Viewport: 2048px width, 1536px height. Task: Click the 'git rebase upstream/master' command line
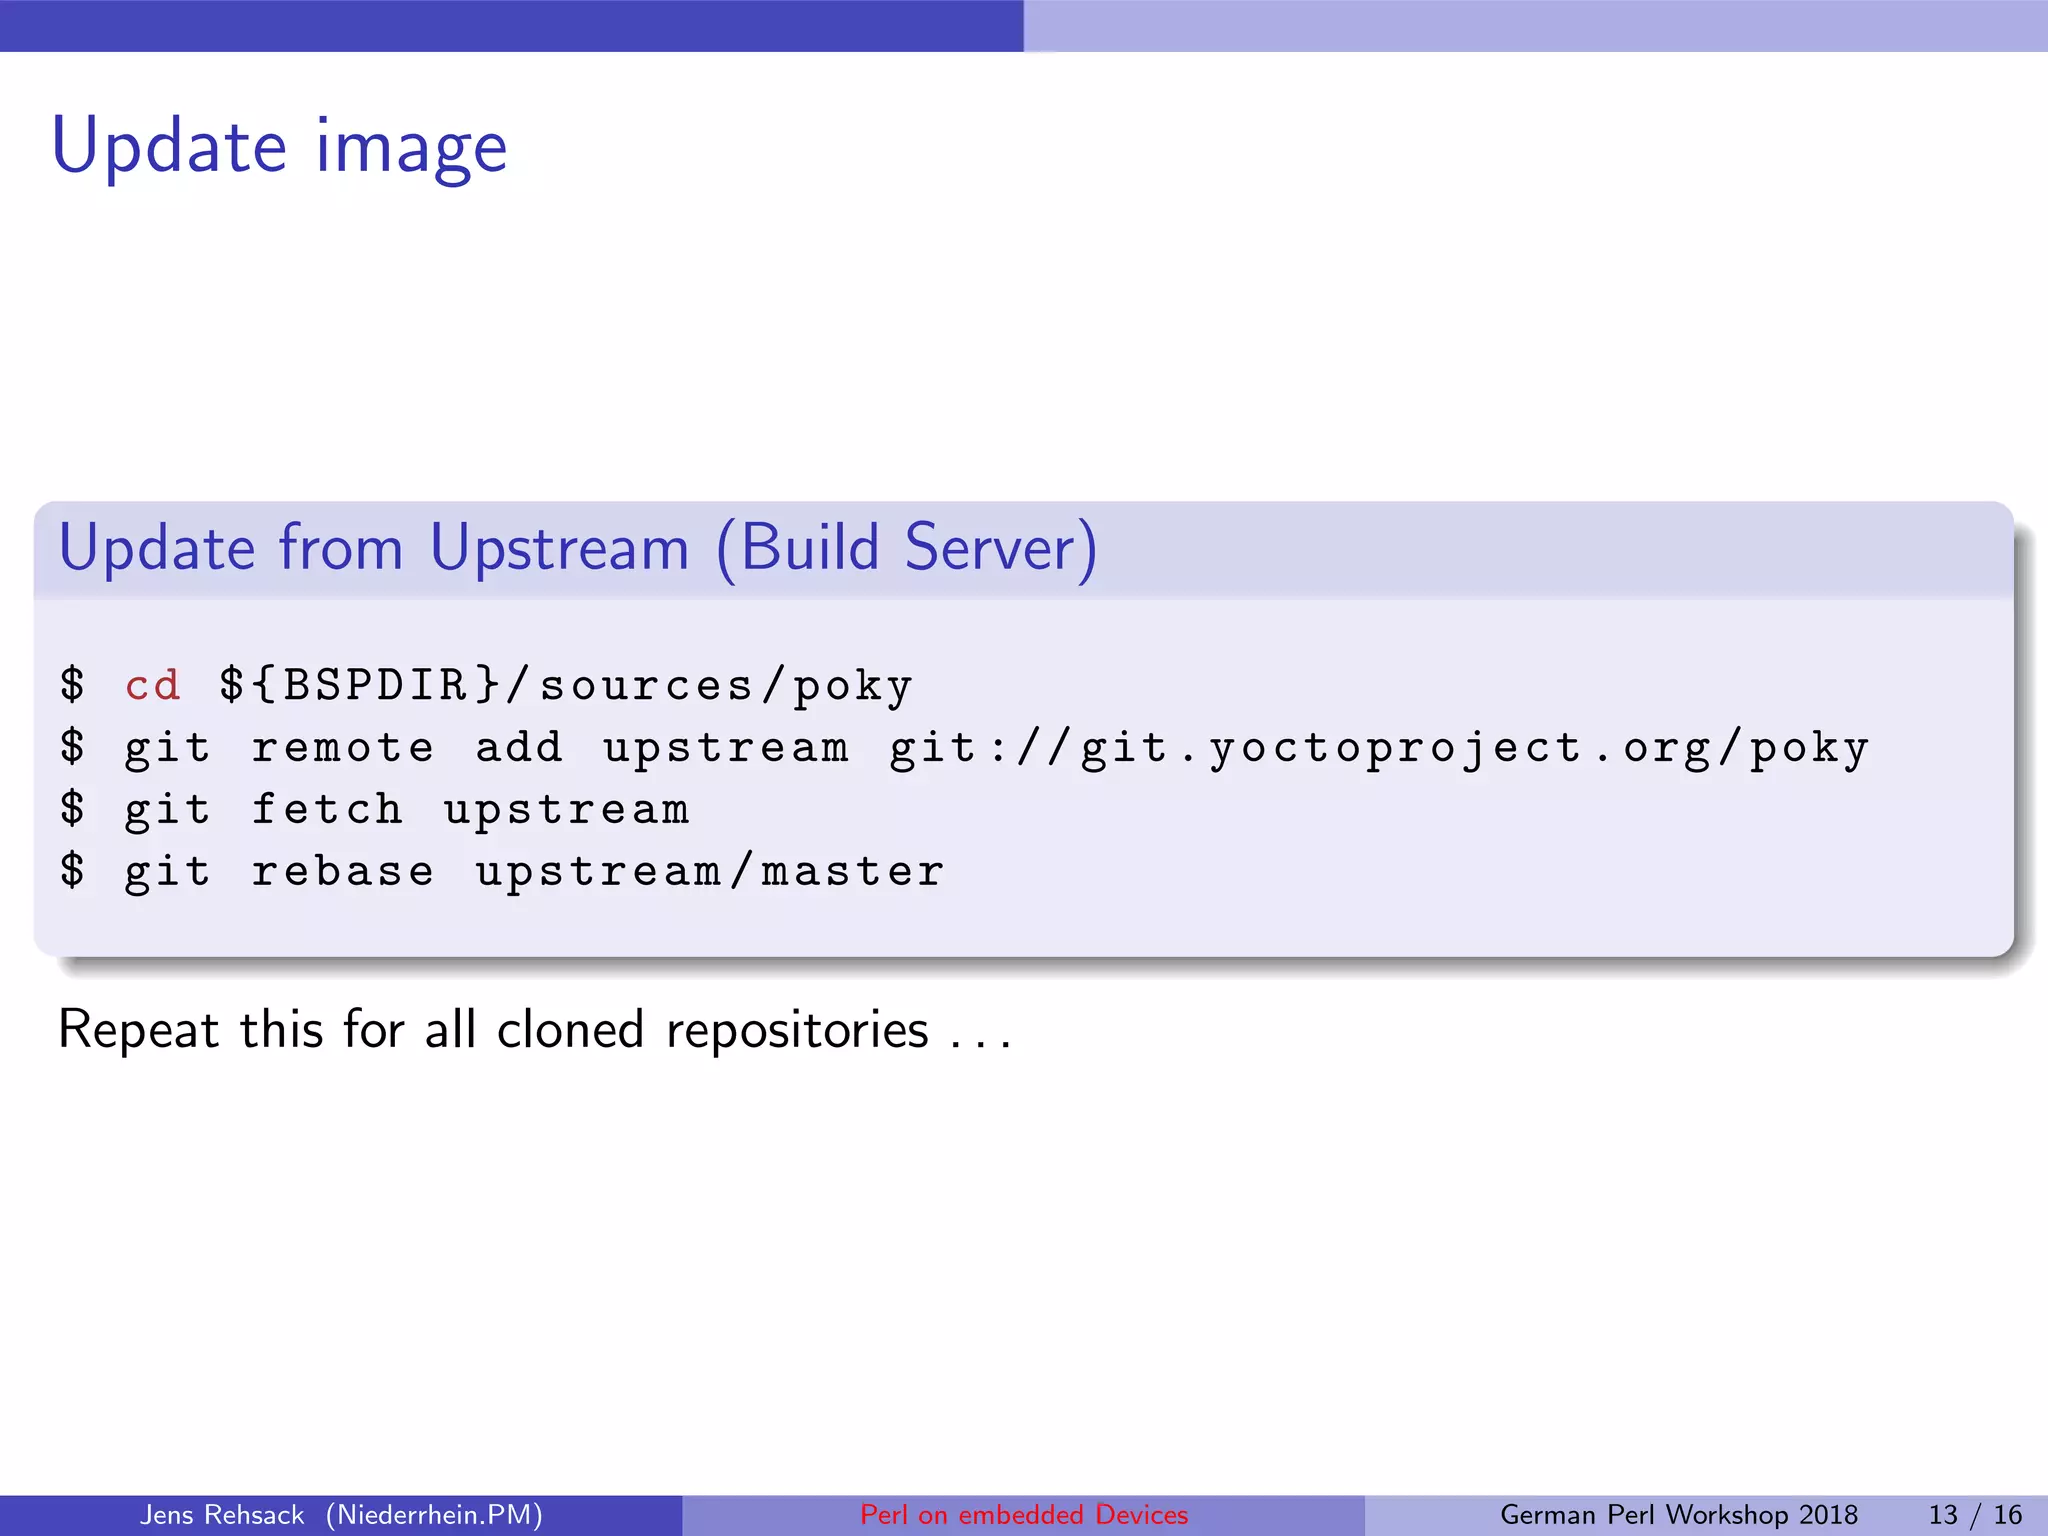[502, 872]
